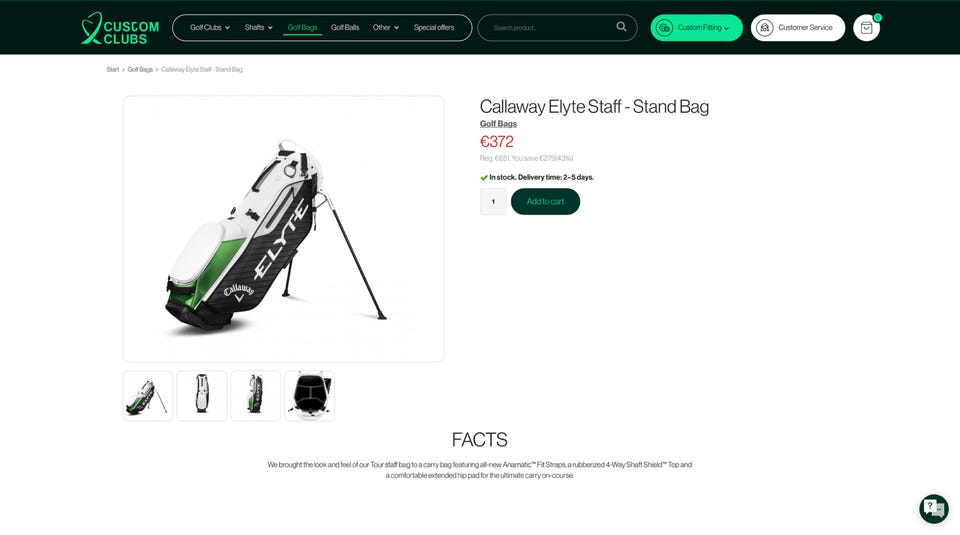Select the front view bag thumbnail
Image resolution: width=960 pixels, height=535 pixels.
pyautogui.click(x=202, y=395)
